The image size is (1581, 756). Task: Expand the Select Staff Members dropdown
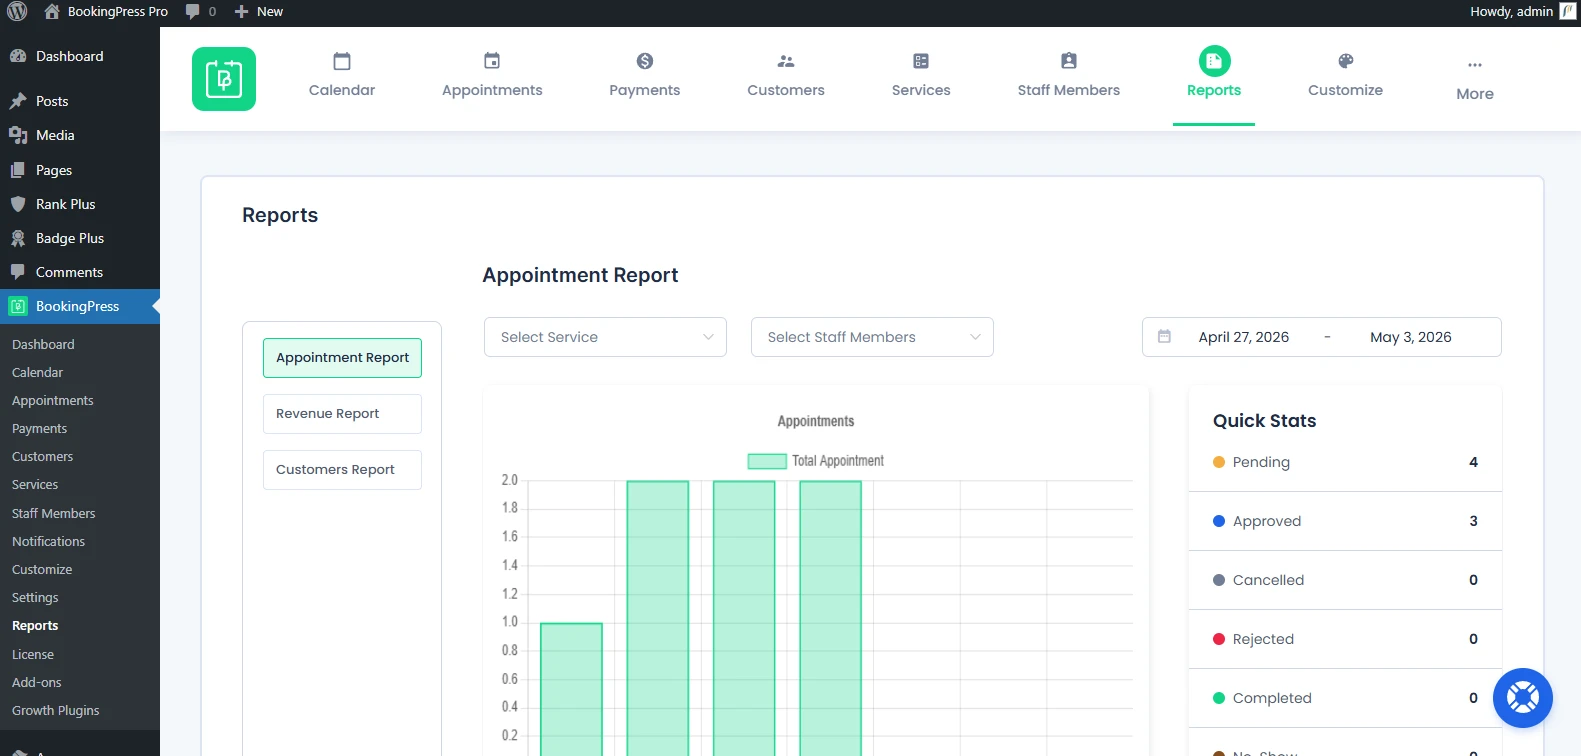click(872, 337)
